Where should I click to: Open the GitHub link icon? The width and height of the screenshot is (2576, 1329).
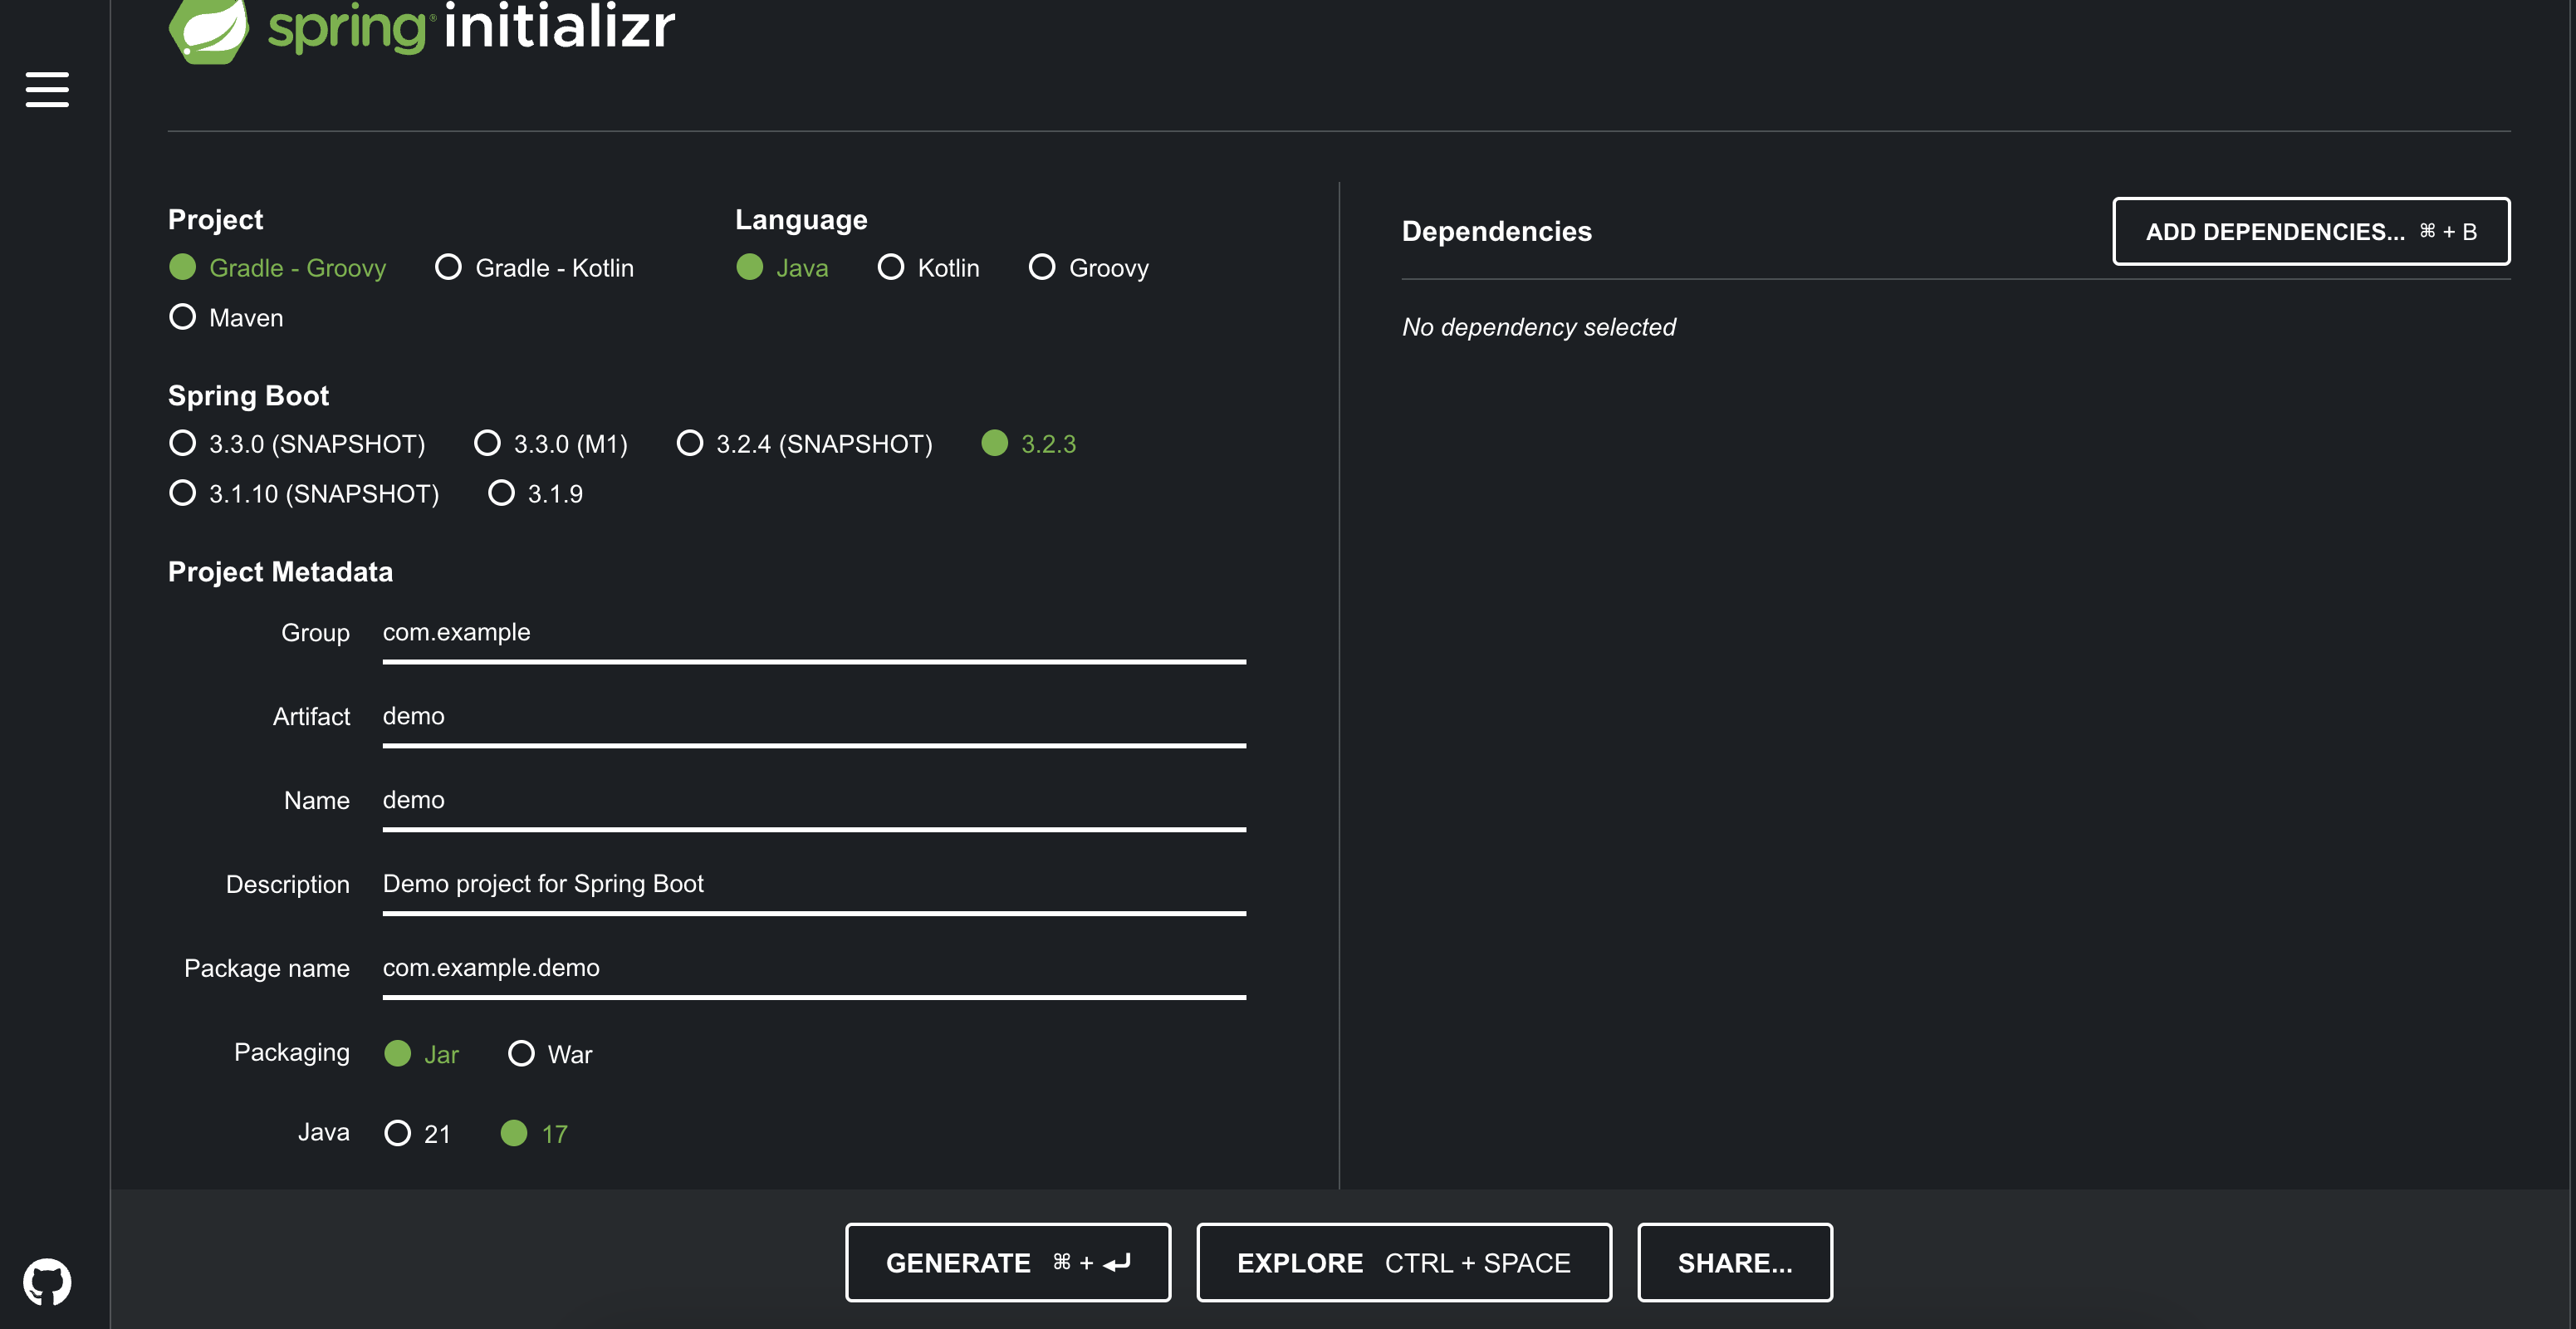pyautogui.click(x=47, y=1281)
